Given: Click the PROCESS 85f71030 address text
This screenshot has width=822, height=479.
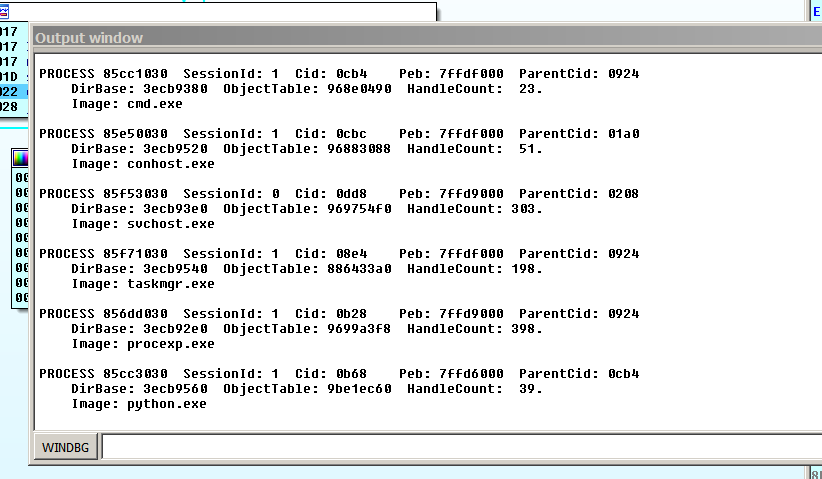Looking at the screenshot, I should click(135, 254).
